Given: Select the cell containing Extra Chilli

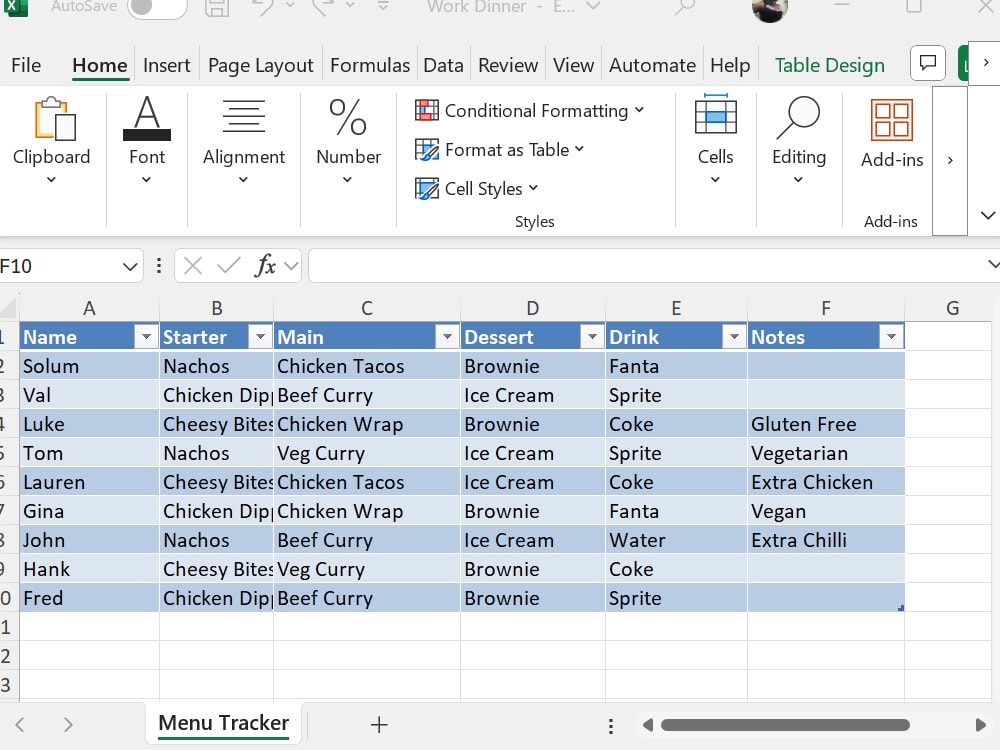Looking at the screenshot, I should coord(826,540).
